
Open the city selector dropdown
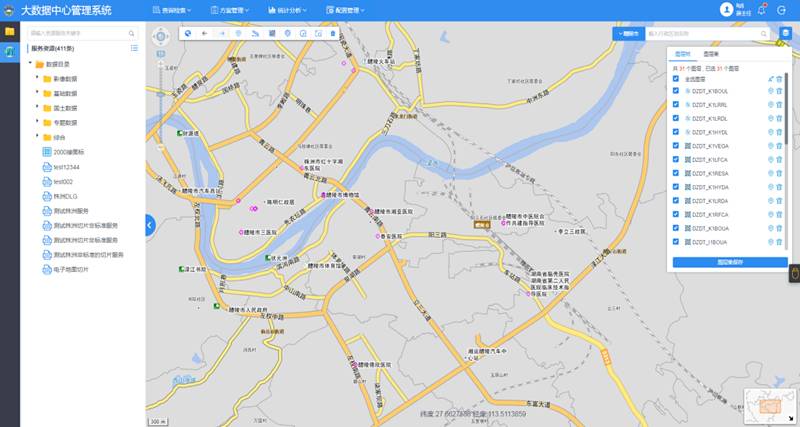point(627,33)
